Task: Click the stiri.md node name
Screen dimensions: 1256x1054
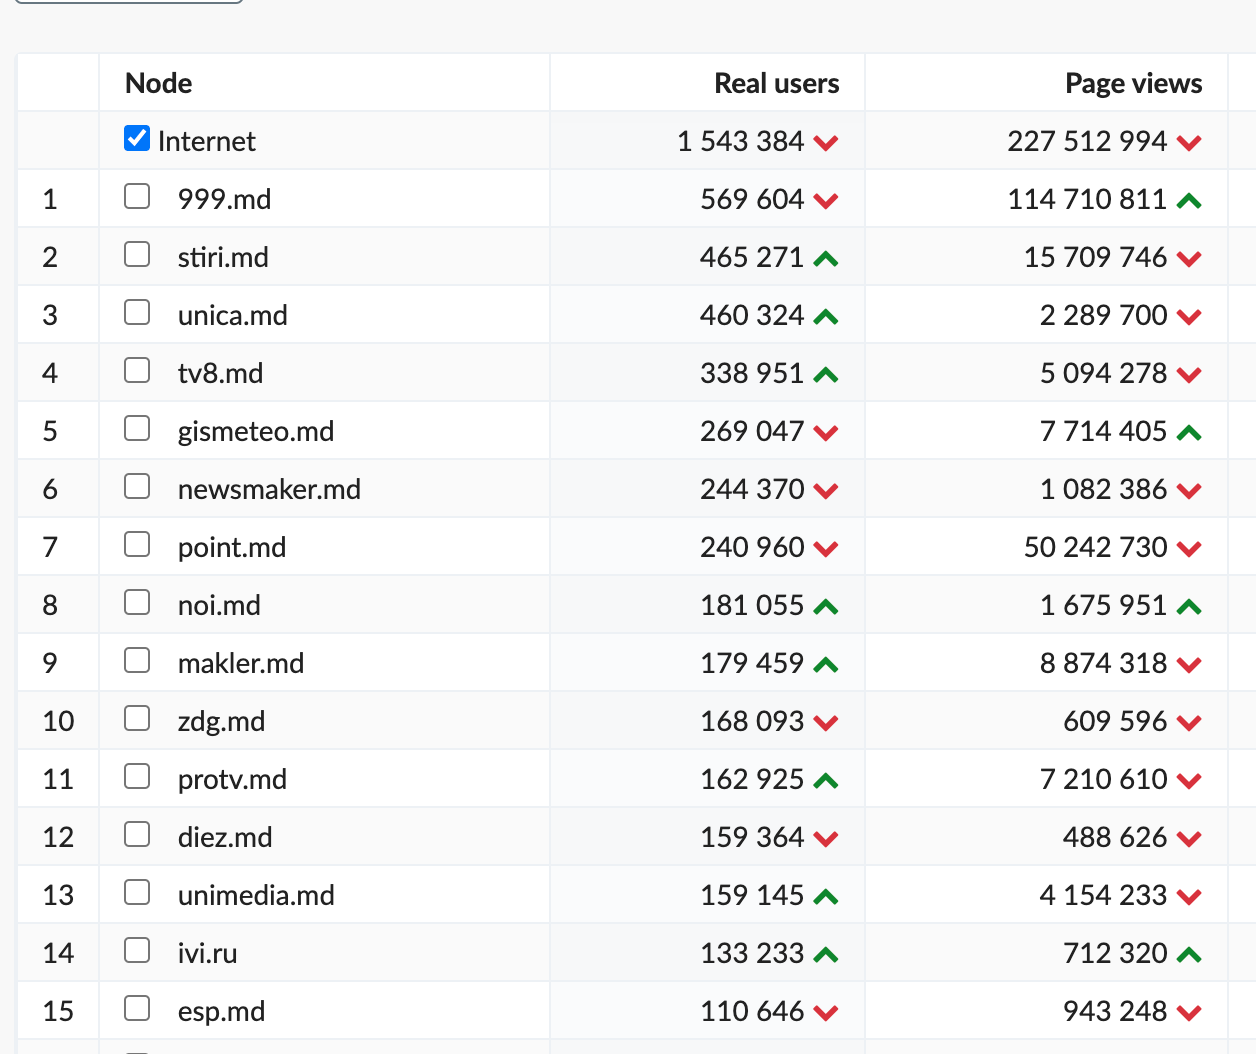Action: click(223, 257)
